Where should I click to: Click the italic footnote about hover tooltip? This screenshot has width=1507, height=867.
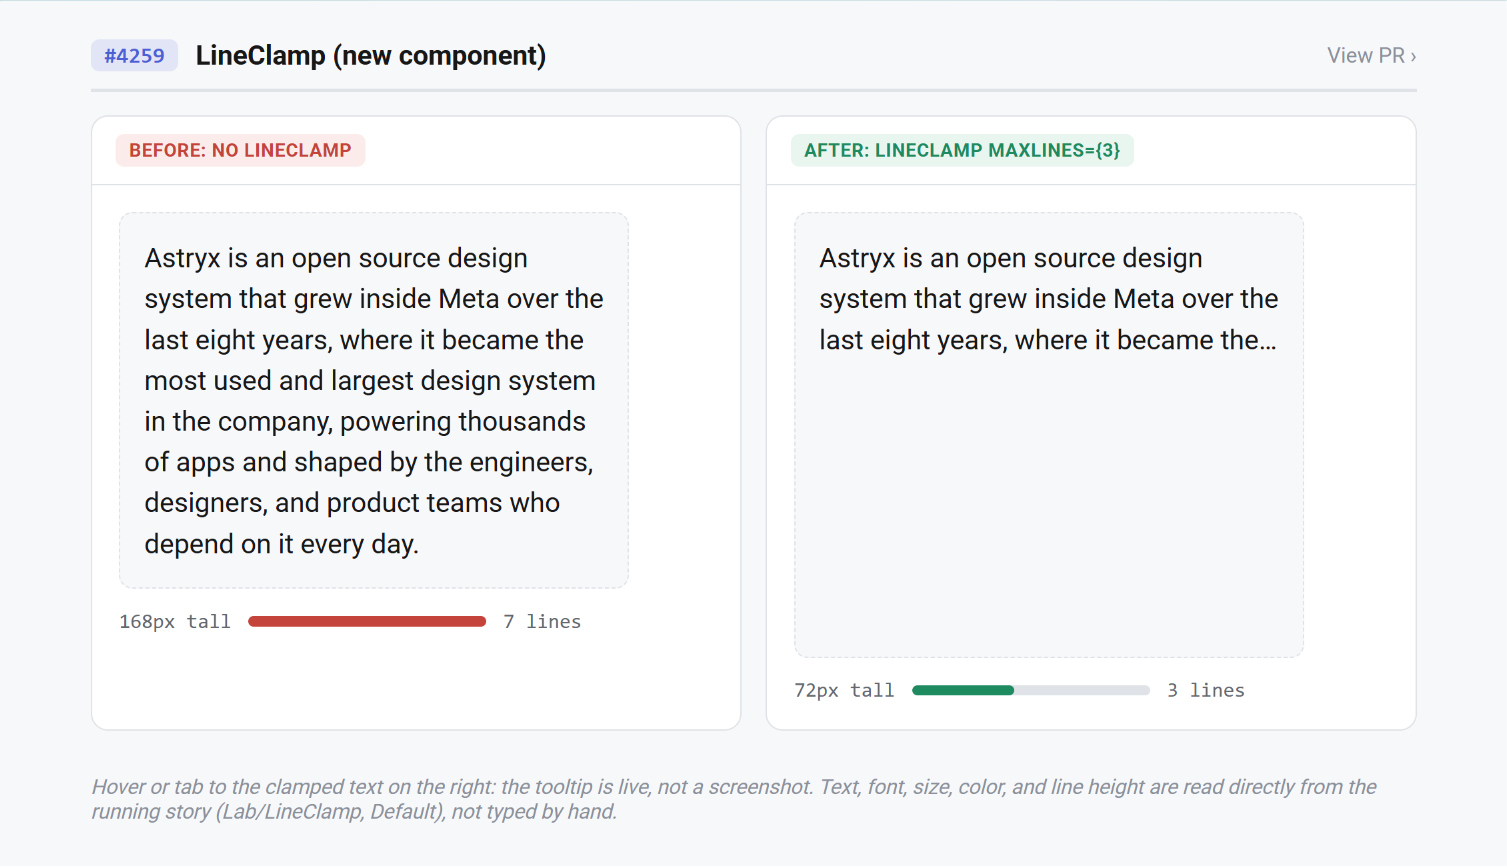click(x=734, y=799)
